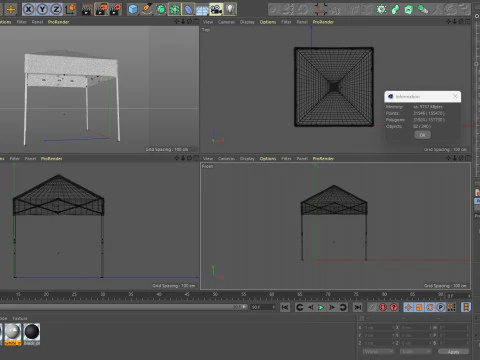Toggle Scale keyframe recording
Image resolution: width=480 pixels, height=360 pixels.
pos(419,307)
